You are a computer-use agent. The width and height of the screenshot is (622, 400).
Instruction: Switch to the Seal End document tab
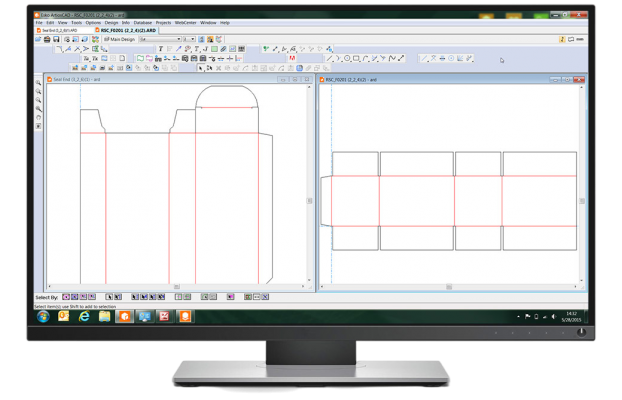(64, 30)
